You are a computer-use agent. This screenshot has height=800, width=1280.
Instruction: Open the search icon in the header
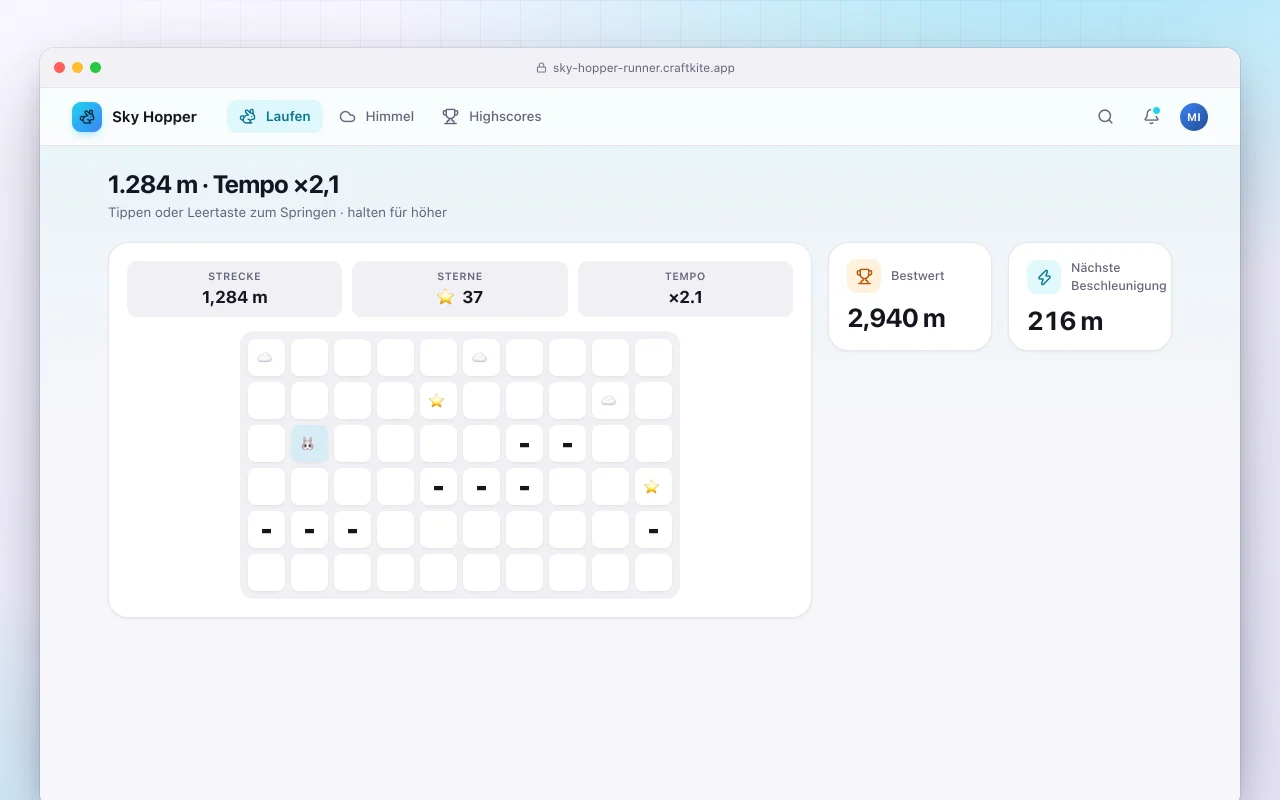pos(1105,117)
